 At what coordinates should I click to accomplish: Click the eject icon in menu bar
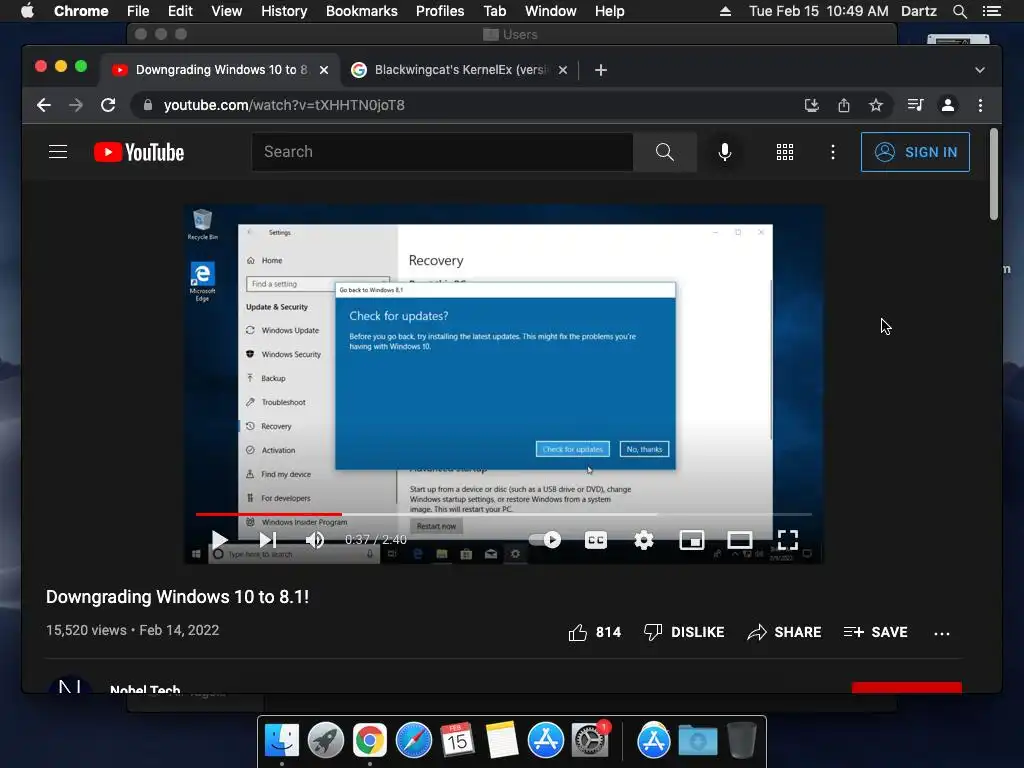pos(725,11)
